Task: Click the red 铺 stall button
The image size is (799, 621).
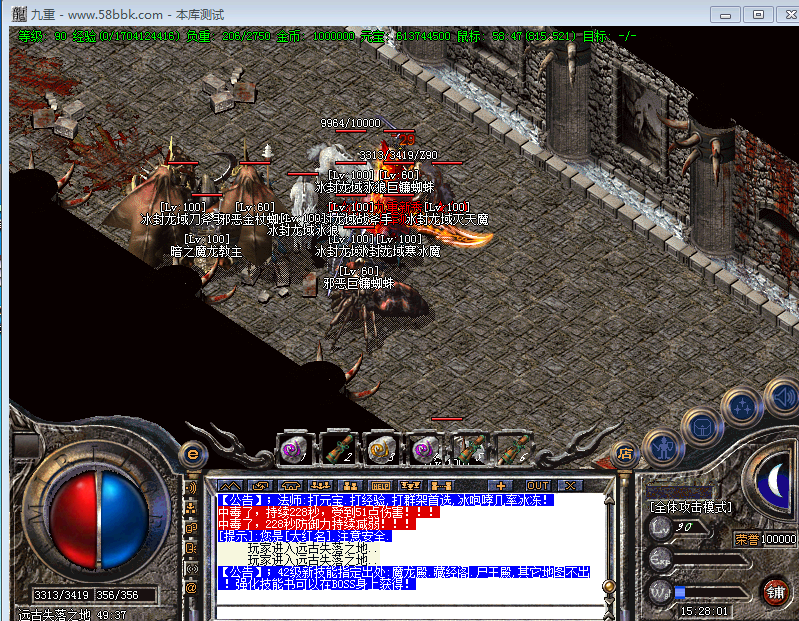Action: (776, 592)
